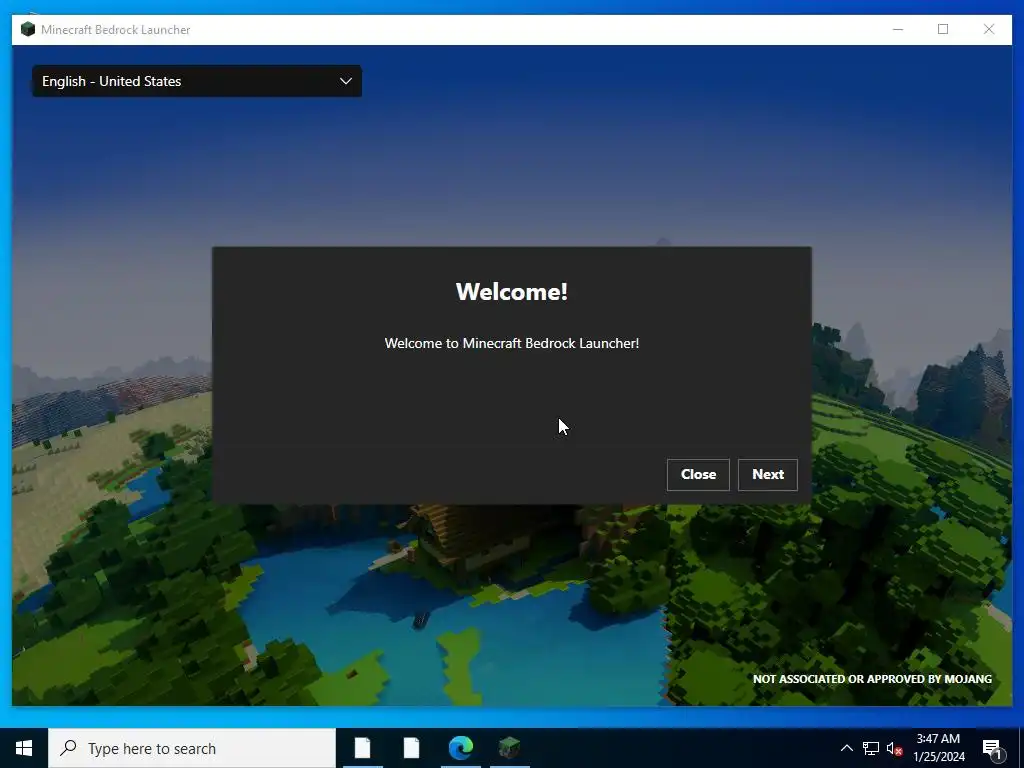Click the Minecraft Bedrock Launcher title bar icon
Image resolution: width=1024 pixels, height=768 pixels.
[27, 29]
